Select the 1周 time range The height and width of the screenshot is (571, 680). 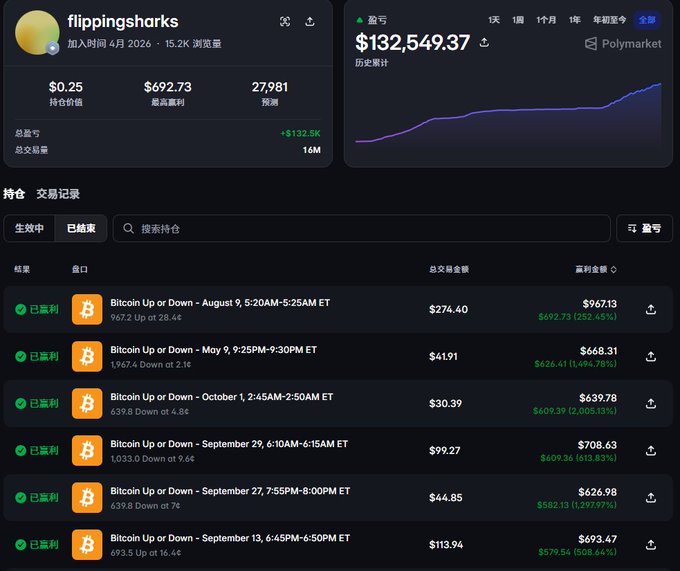point(518,20)
